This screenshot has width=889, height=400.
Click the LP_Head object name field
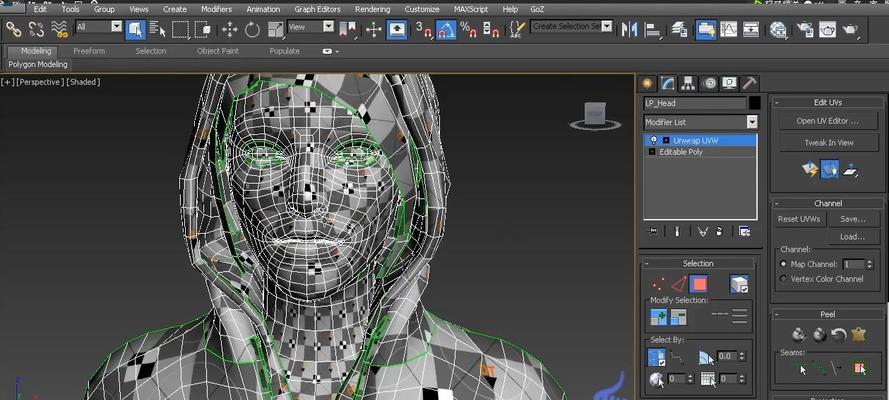click(695, 103)
